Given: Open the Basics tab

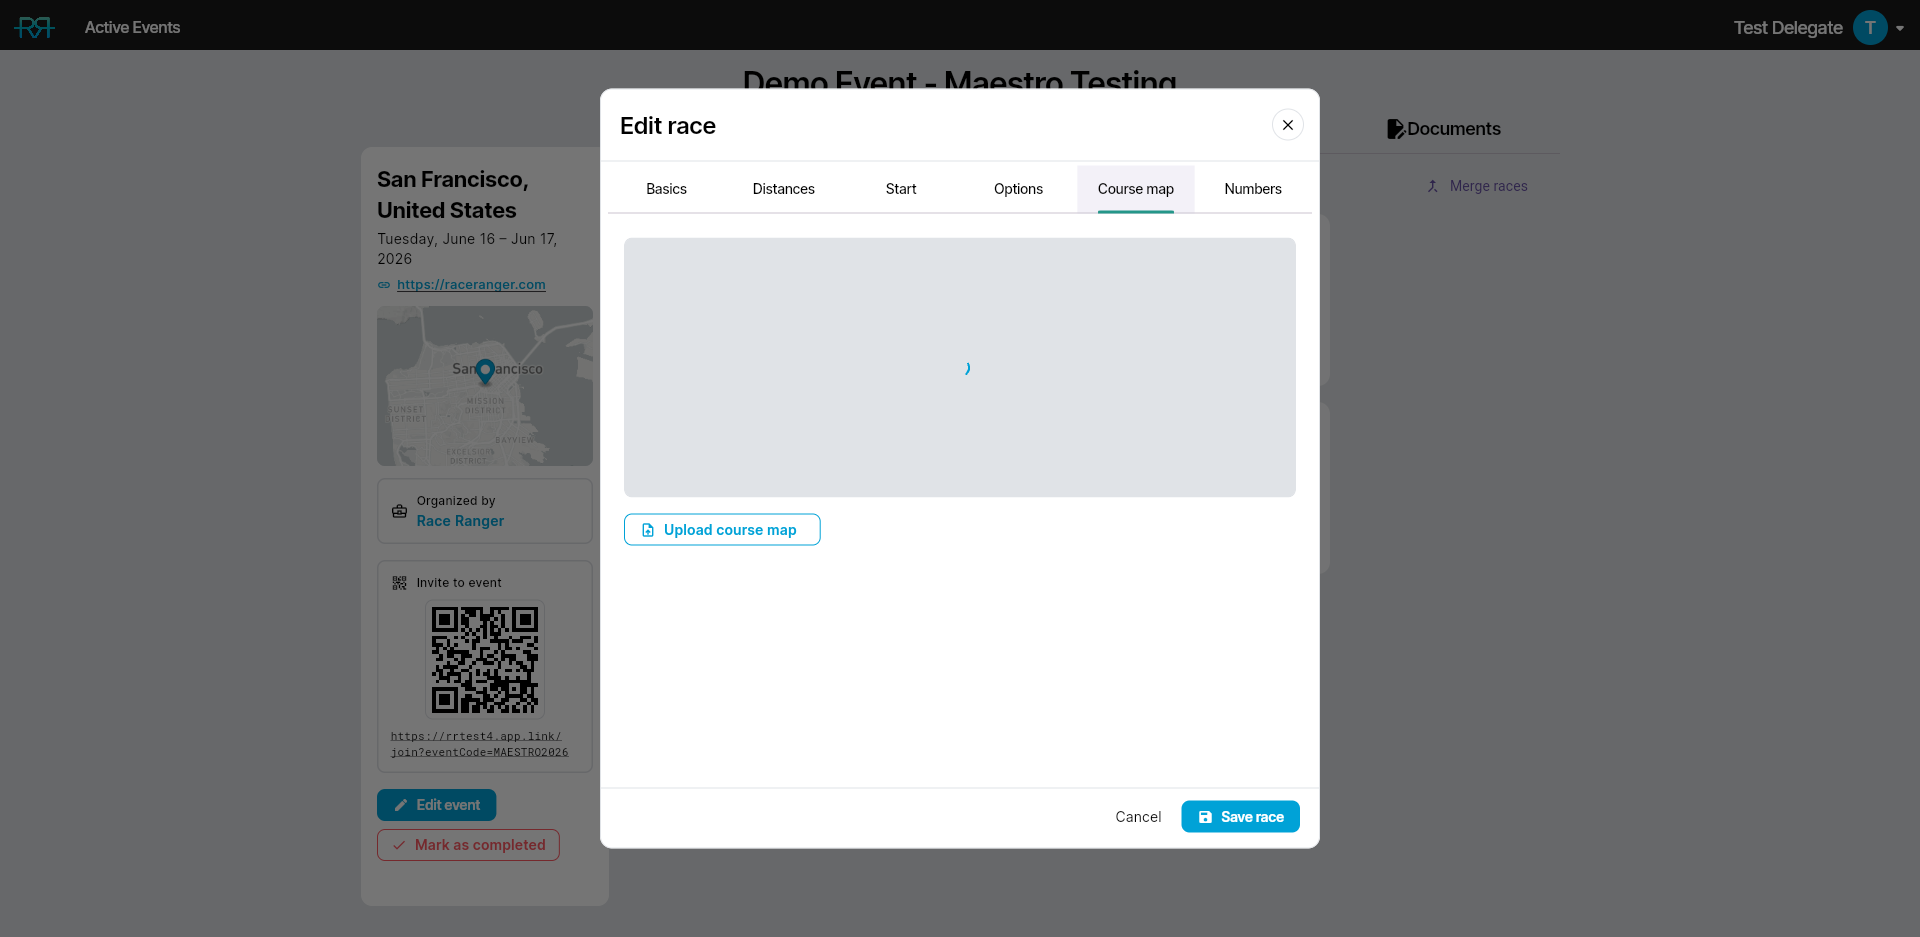Looking at the screenshot, I should (666, 189).
